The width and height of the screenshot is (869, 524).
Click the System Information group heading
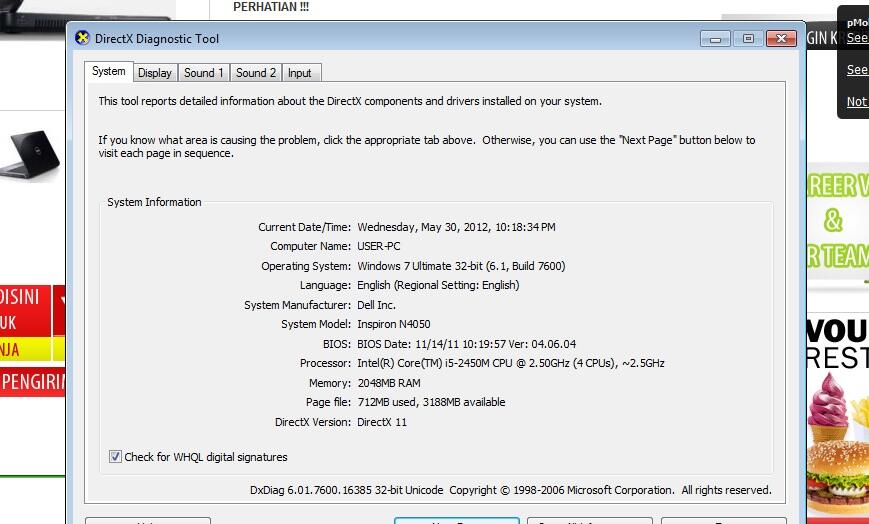click(154, 202)
